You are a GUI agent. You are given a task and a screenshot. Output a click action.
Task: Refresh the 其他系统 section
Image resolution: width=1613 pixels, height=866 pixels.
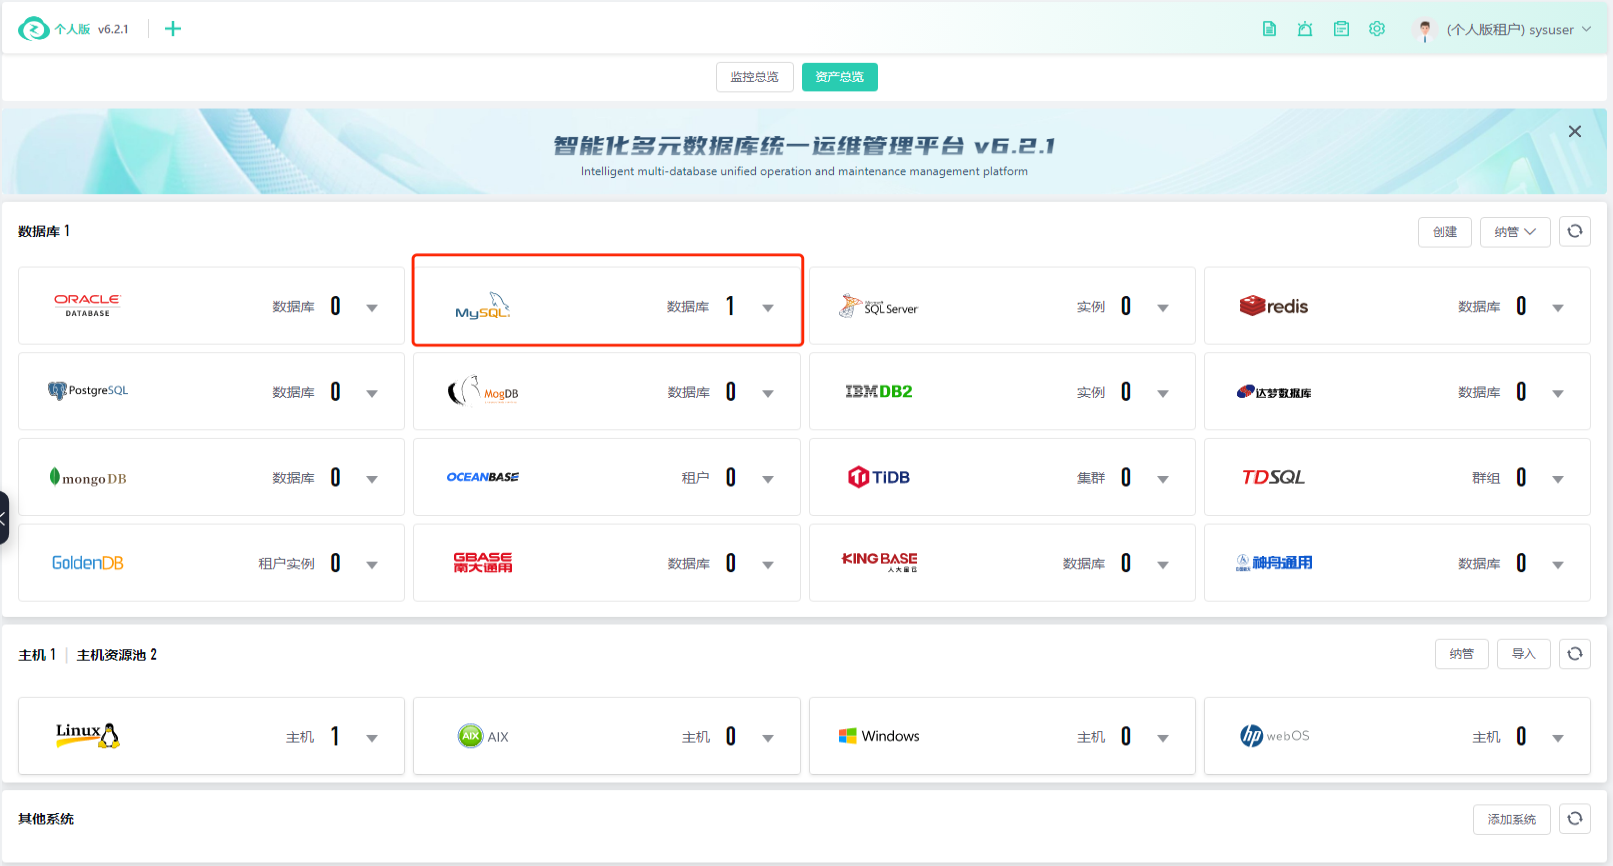point(1575,819)
